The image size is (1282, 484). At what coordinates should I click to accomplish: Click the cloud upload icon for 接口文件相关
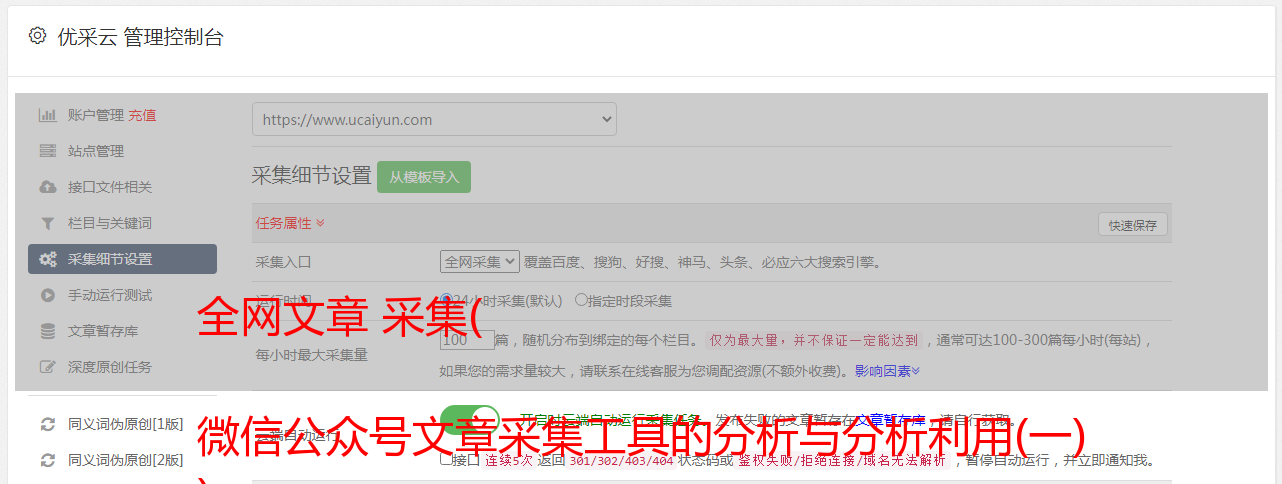coord(47,187)
